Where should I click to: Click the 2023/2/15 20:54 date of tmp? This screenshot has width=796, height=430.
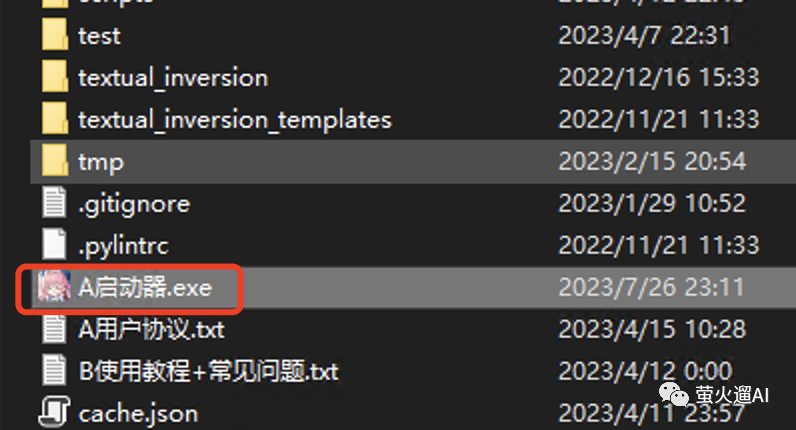[x=652, y=161]
